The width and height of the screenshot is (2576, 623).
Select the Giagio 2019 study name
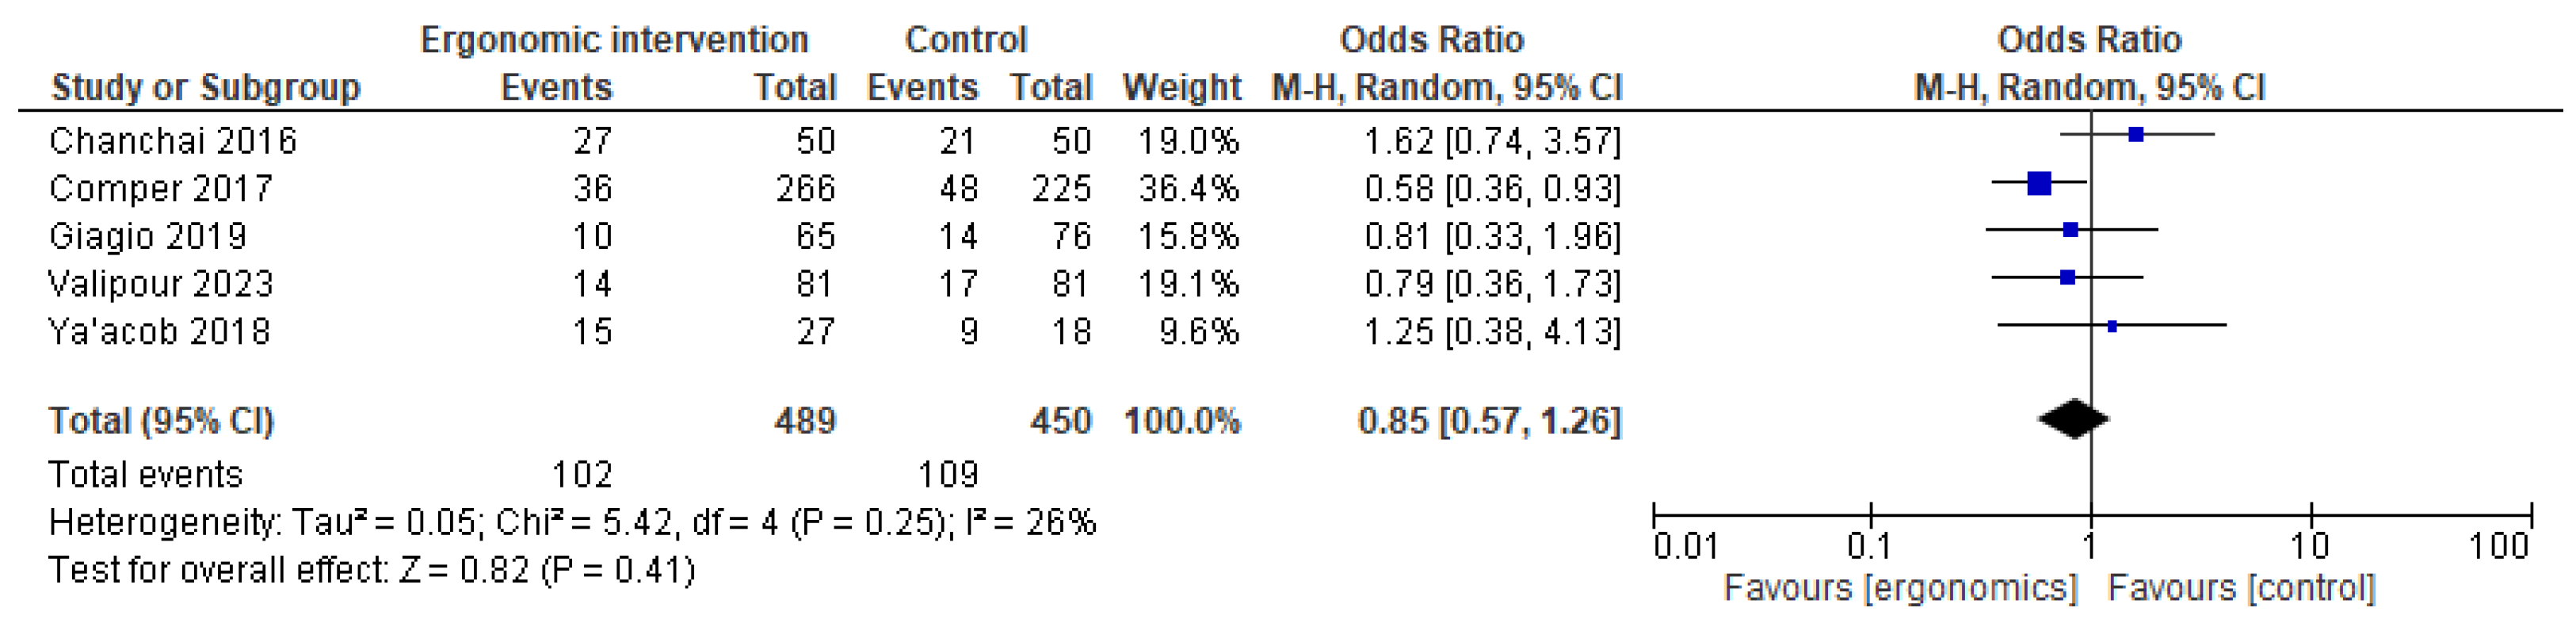tap(148, 237)
